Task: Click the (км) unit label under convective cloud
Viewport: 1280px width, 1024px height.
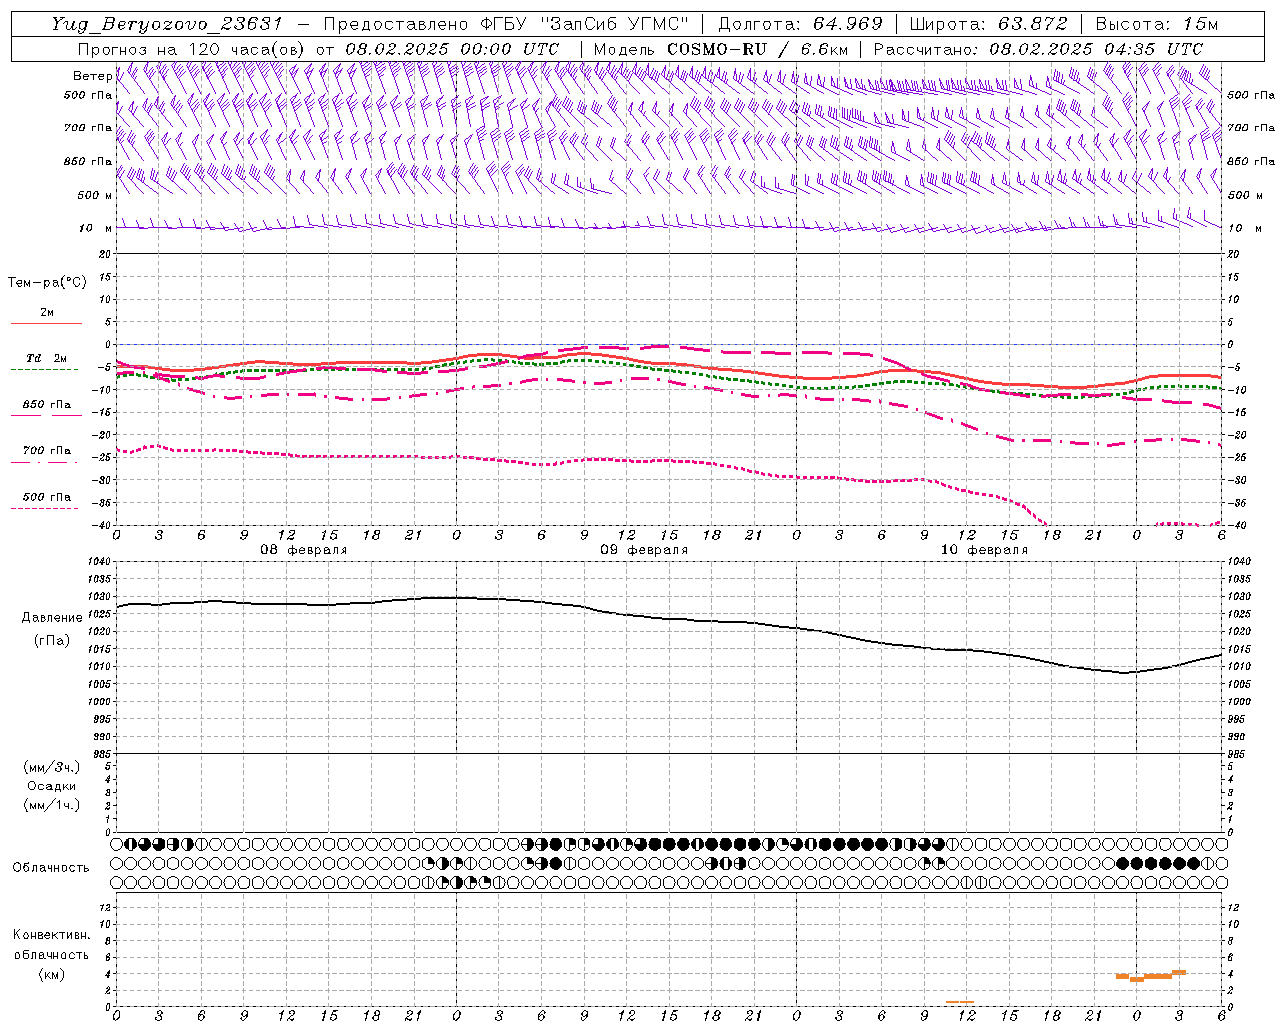Action: pos(51,973)
